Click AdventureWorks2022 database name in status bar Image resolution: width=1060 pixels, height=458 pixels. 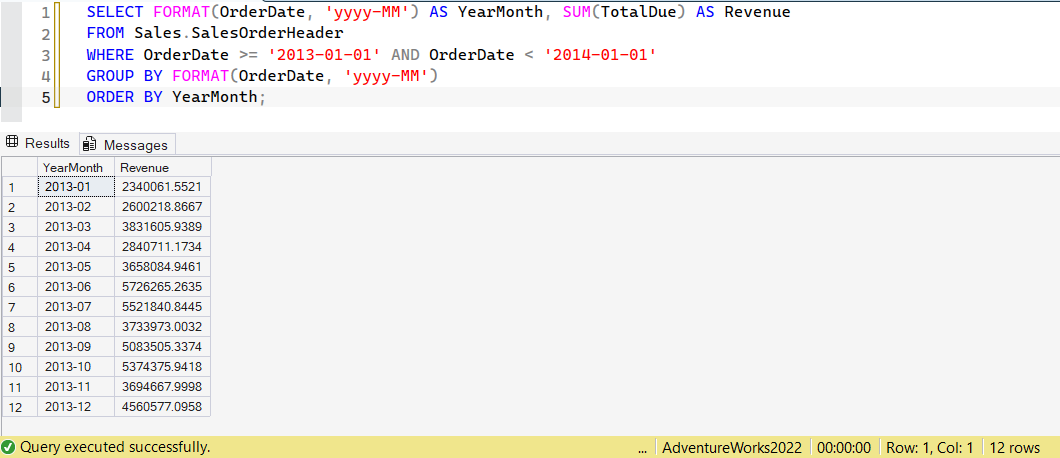point(732,447)
